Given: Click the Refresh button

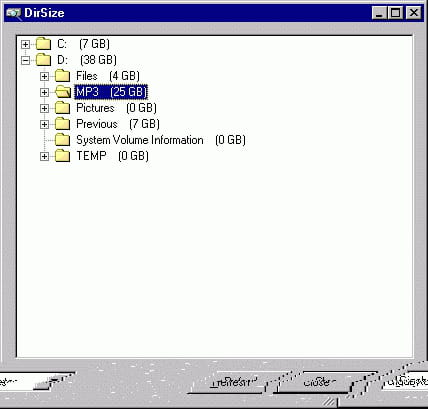Looking at the screenshot, I should [230, 382].
